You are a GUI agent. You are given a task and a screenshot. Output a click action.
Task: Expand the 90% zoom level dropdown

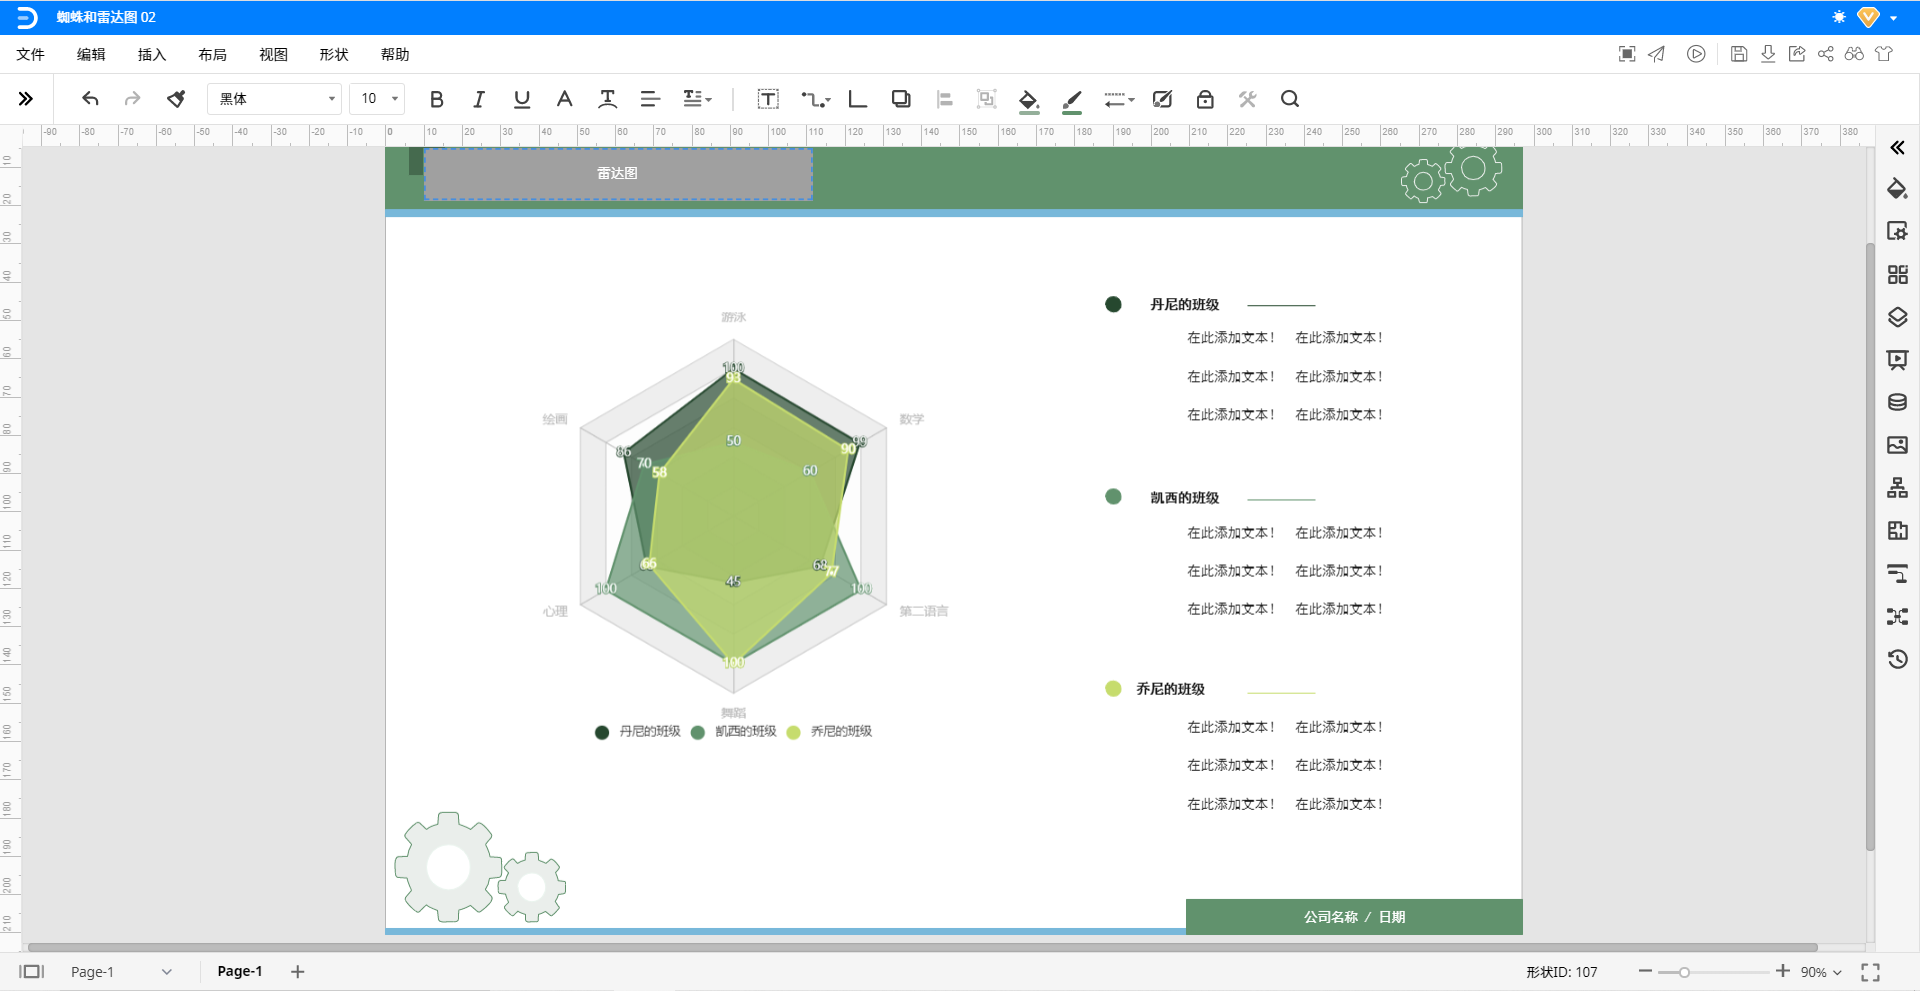coord(1821,972)
